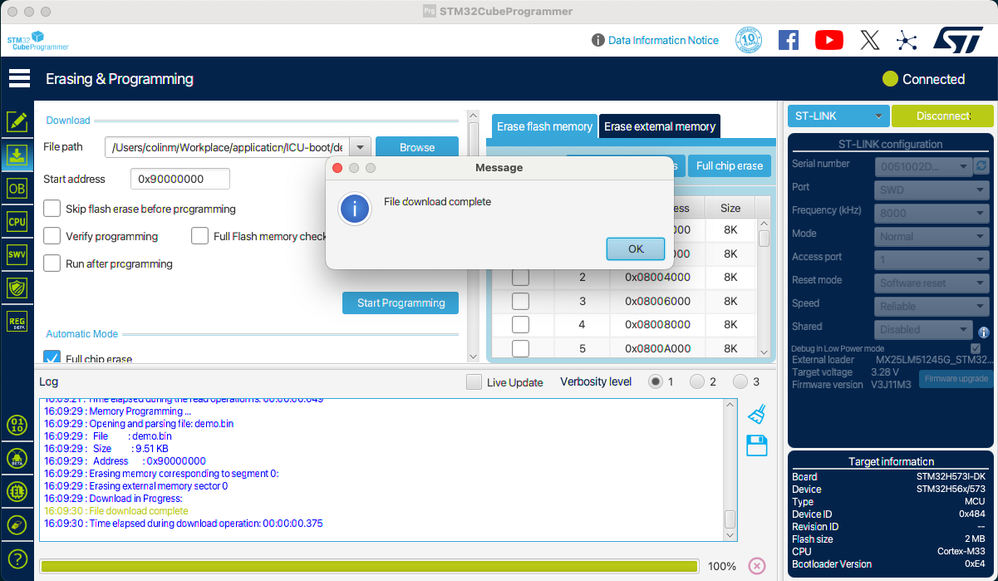
Task: Switch to the Erase flash memory tab
Action: pos(543,126)
